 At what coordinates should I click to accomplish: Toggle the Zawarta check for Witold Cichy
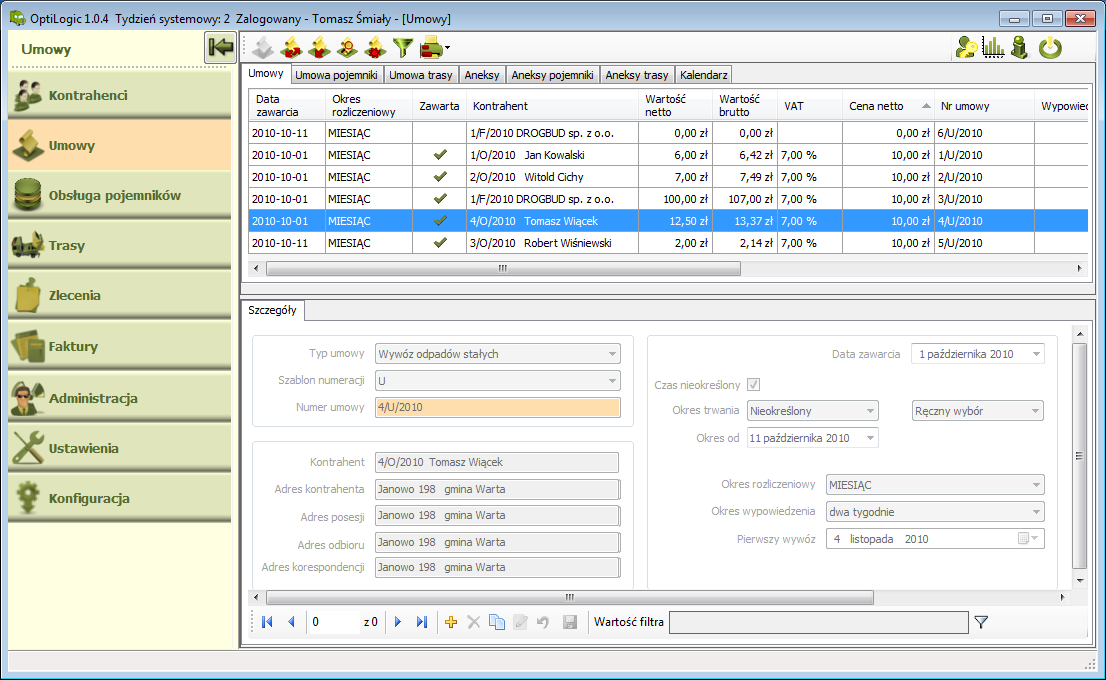440,176
